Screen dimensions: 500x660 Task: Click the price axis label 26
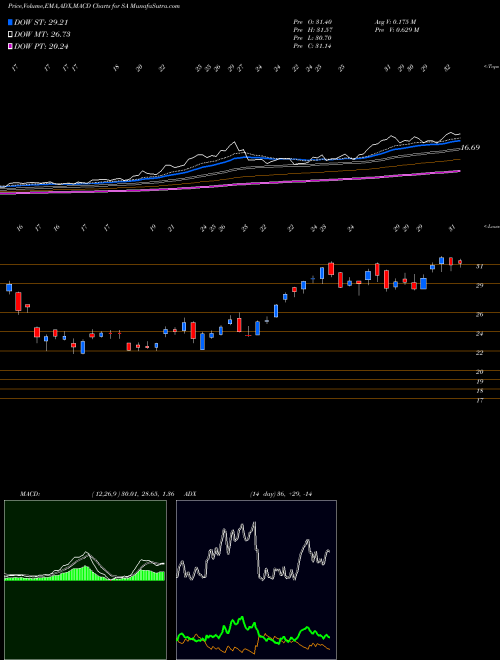[x=479, y=314]
